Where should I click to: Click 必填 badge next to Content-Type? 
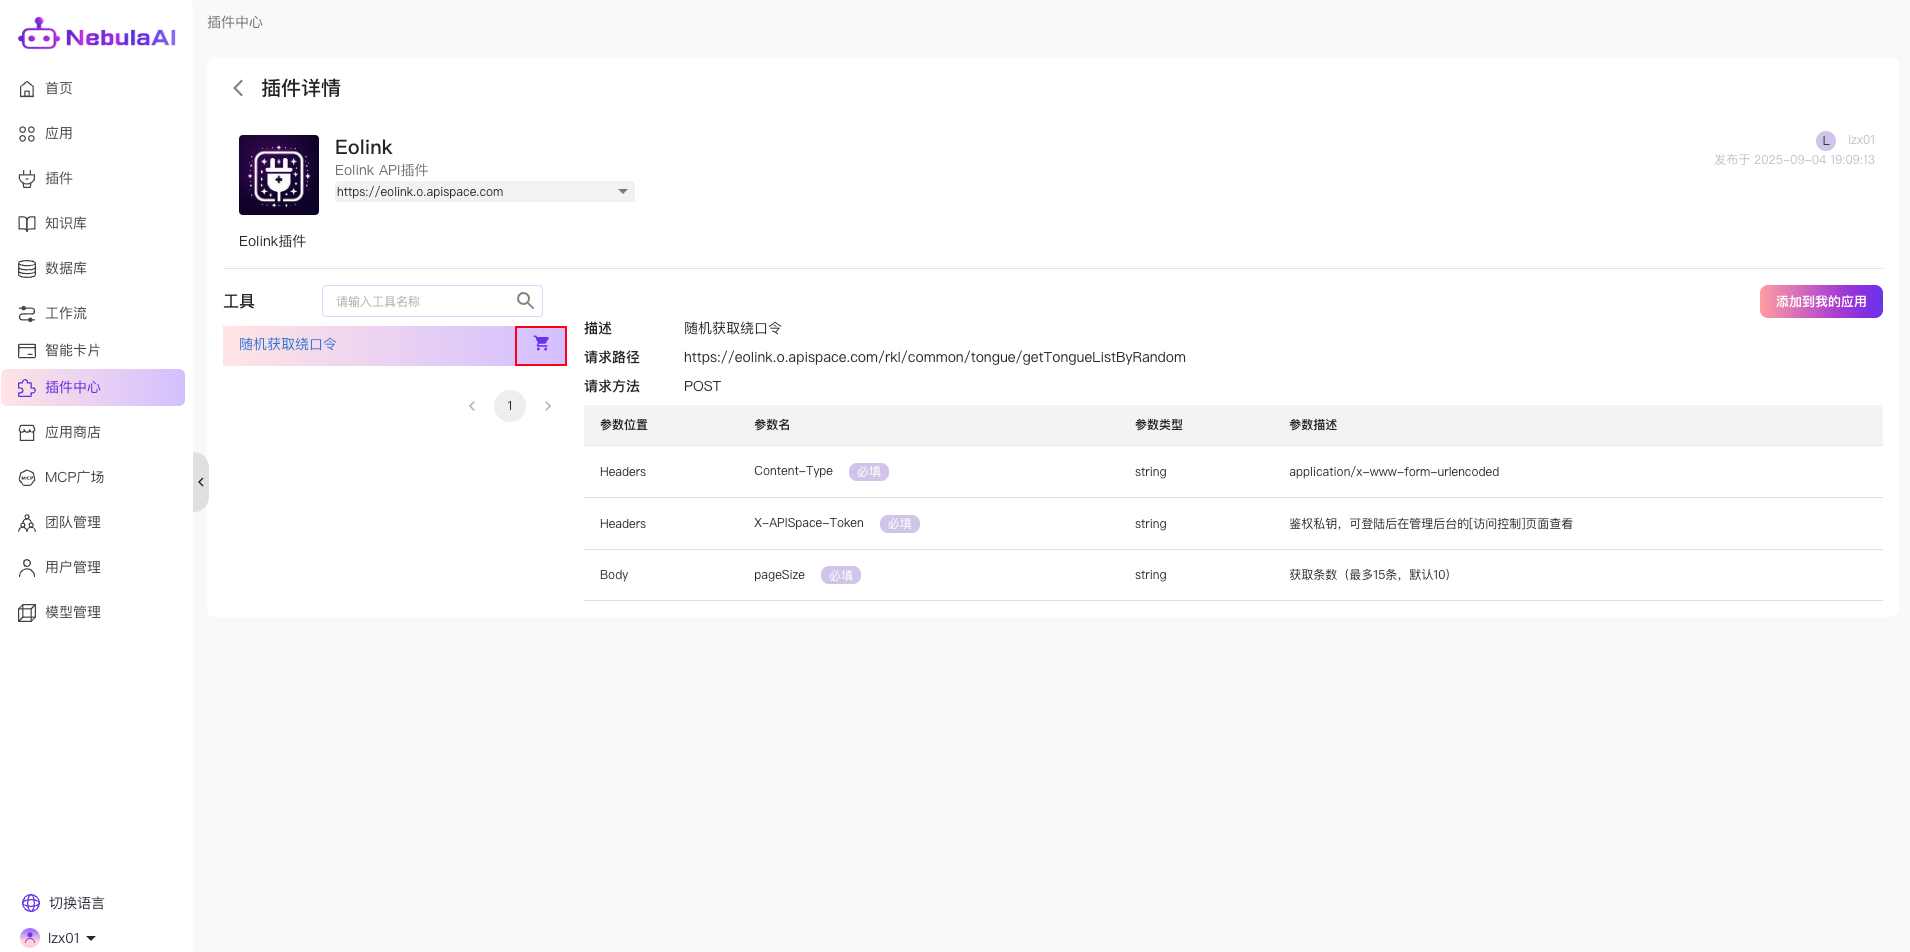[x=869, y=472]
